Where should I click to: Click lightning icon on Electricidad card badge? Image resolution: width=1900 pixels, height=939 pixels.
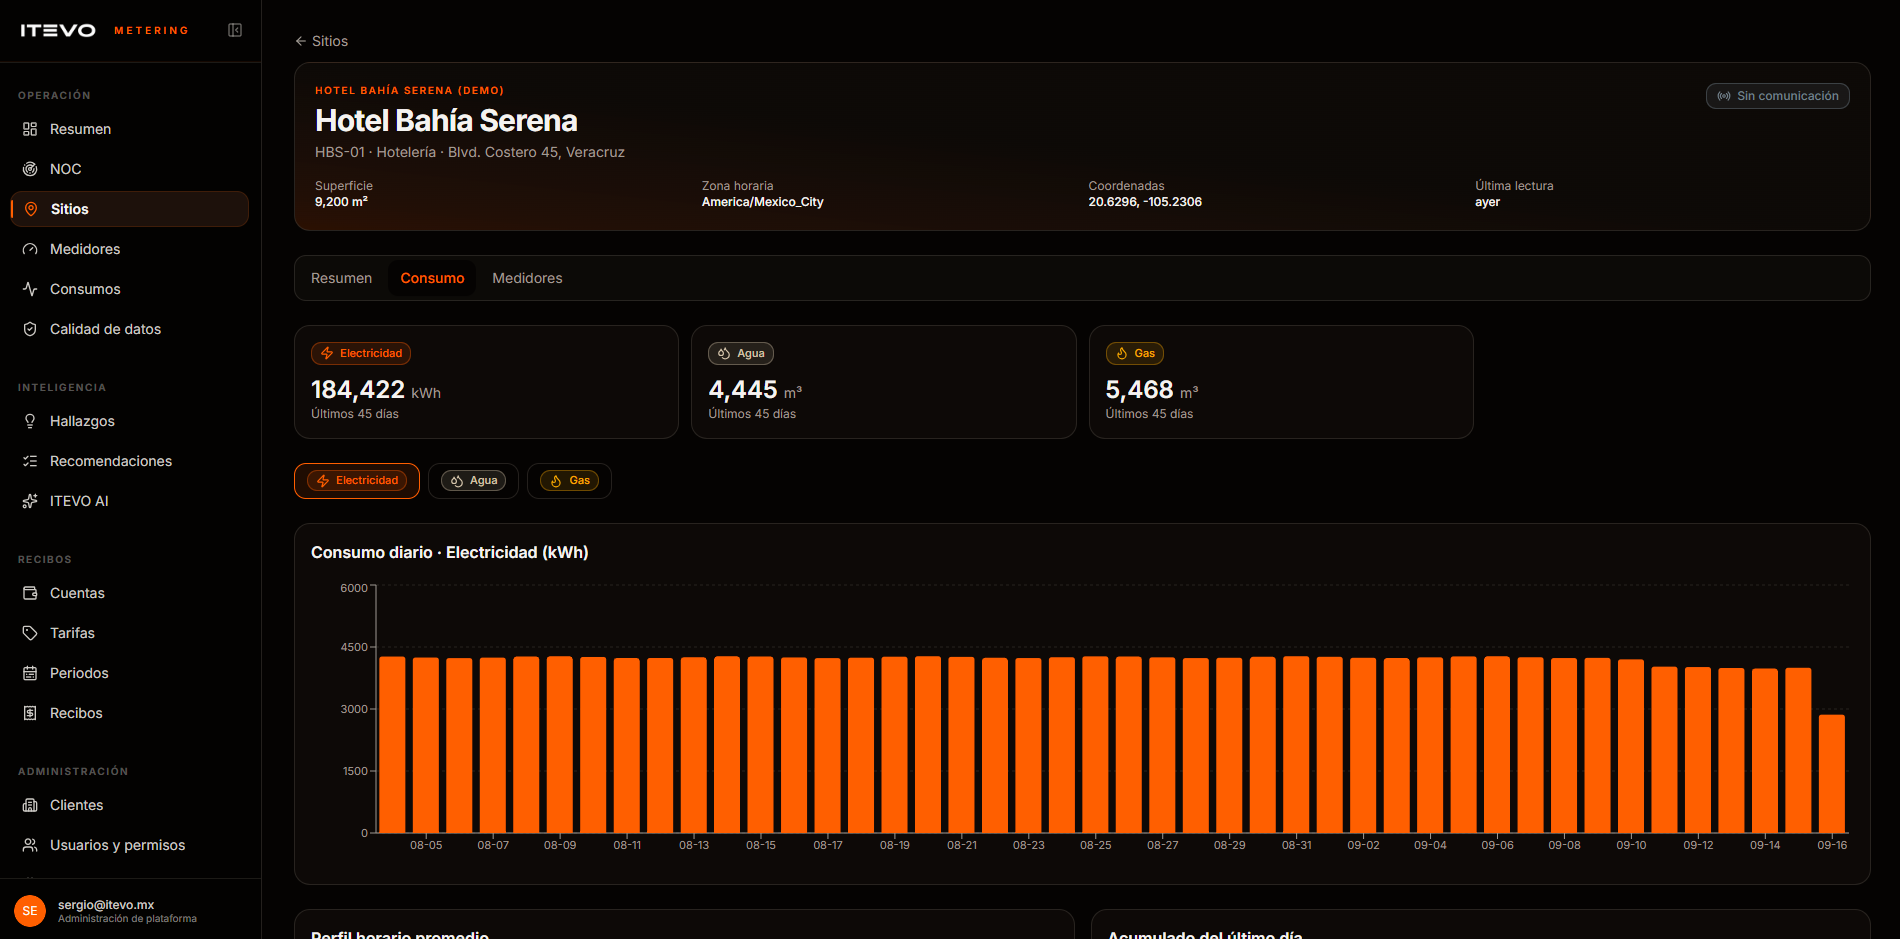(327, 353)
